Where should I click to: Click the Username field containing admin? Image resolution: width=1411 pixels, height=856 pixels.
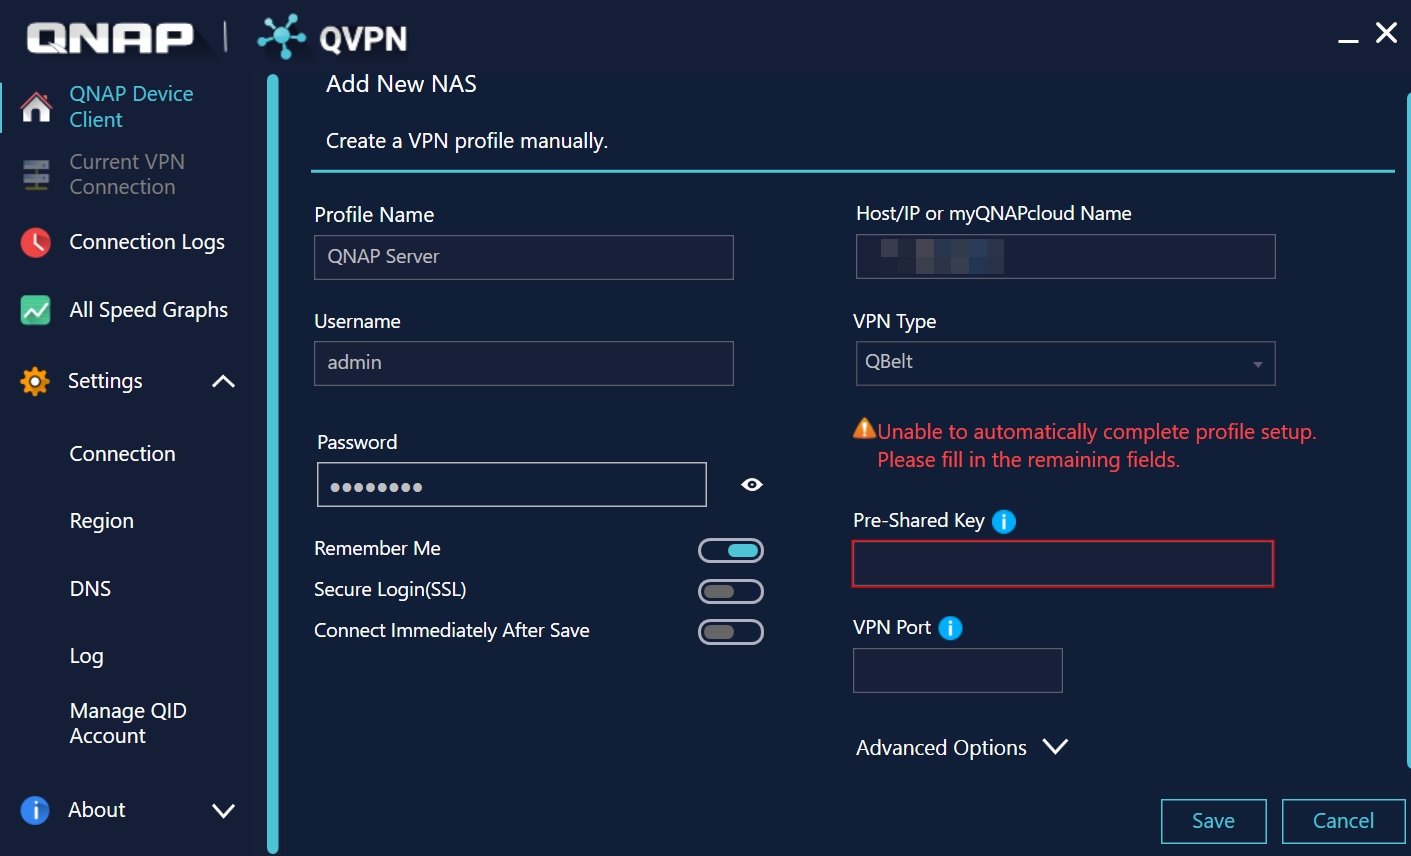[524, 363]
